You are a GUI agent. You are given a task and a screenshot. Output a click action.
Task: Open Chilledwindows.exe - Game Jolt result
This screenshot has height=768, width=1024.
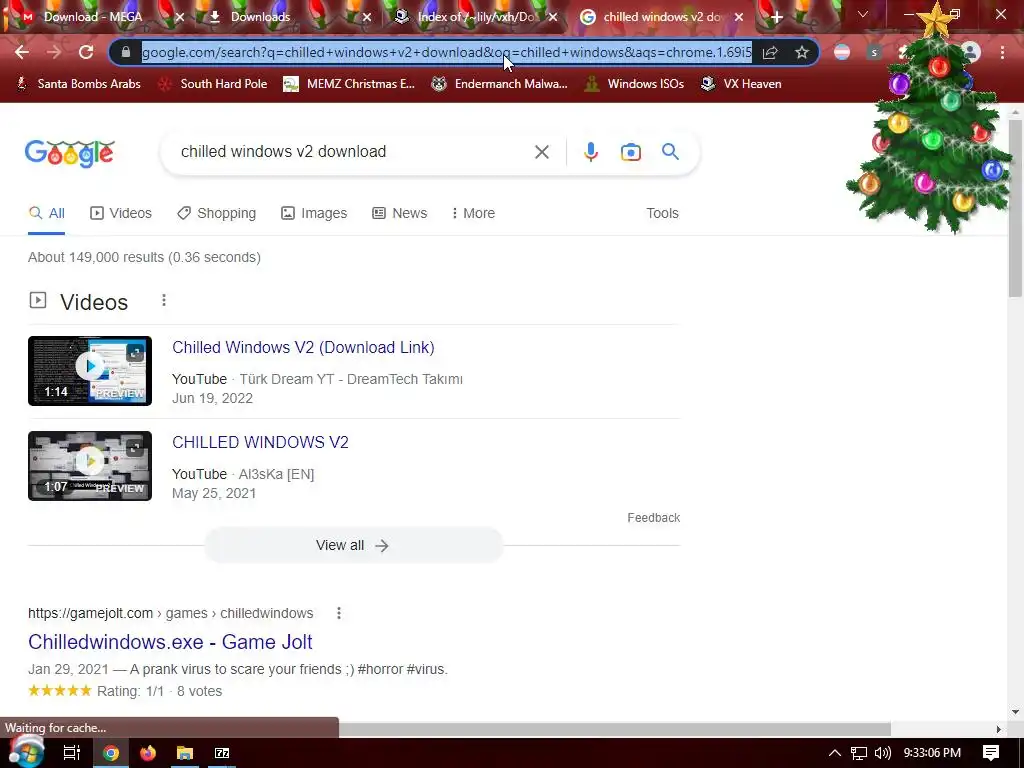170,642
